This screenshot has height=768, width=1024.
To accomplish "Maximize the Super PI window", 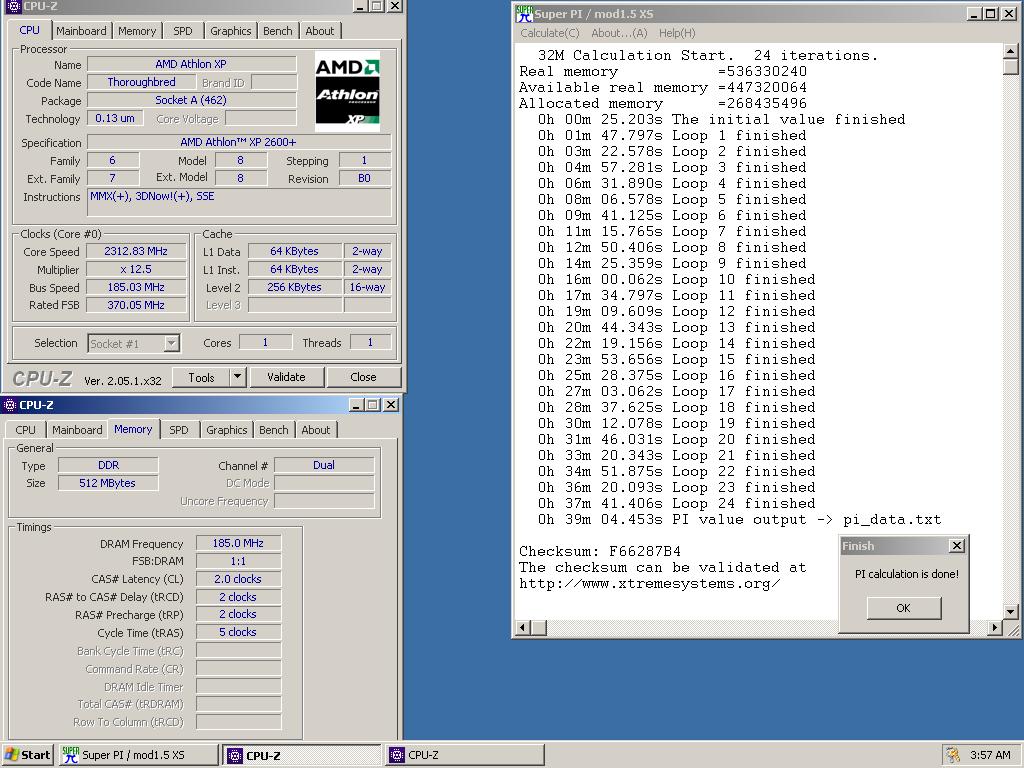I will click(990, 13).
